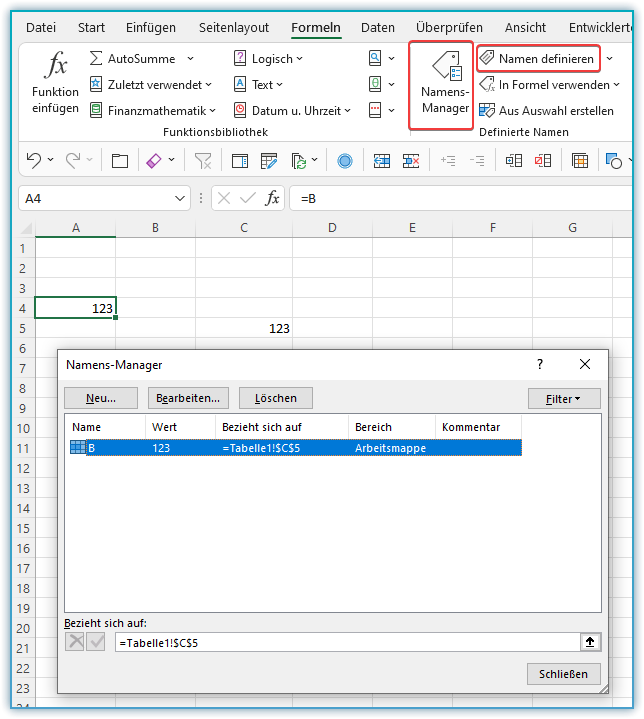Click the undo arrow in quick toolbar
The height and width of the screenshot is (719, 644).
coord(34,160)
